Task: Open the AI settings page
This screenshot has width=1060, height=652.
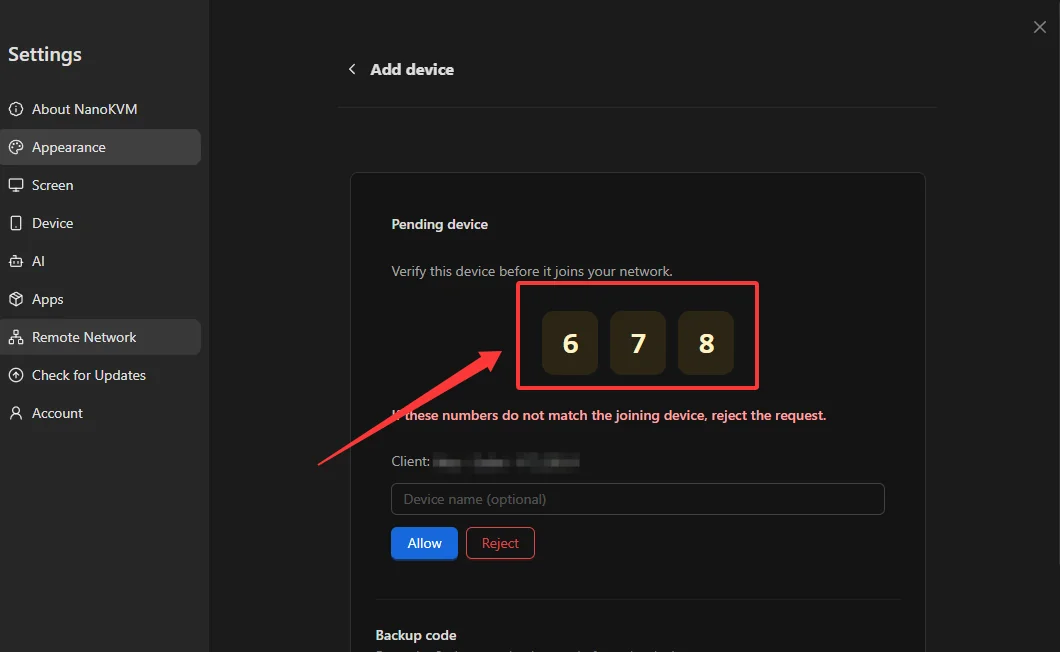Action: coord(100,261)
